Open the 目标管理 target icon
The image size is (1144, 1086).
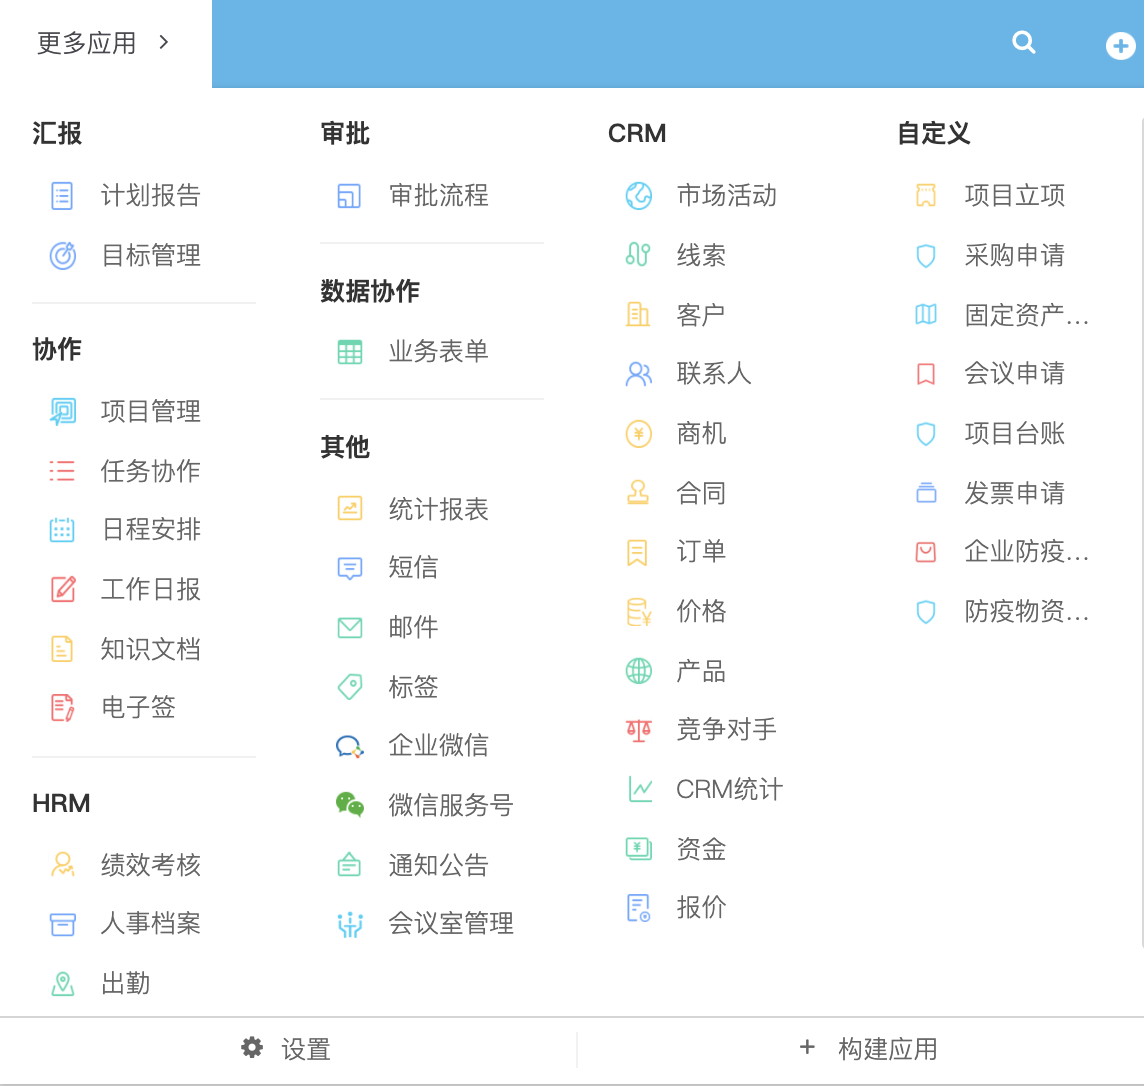point(62,255)
